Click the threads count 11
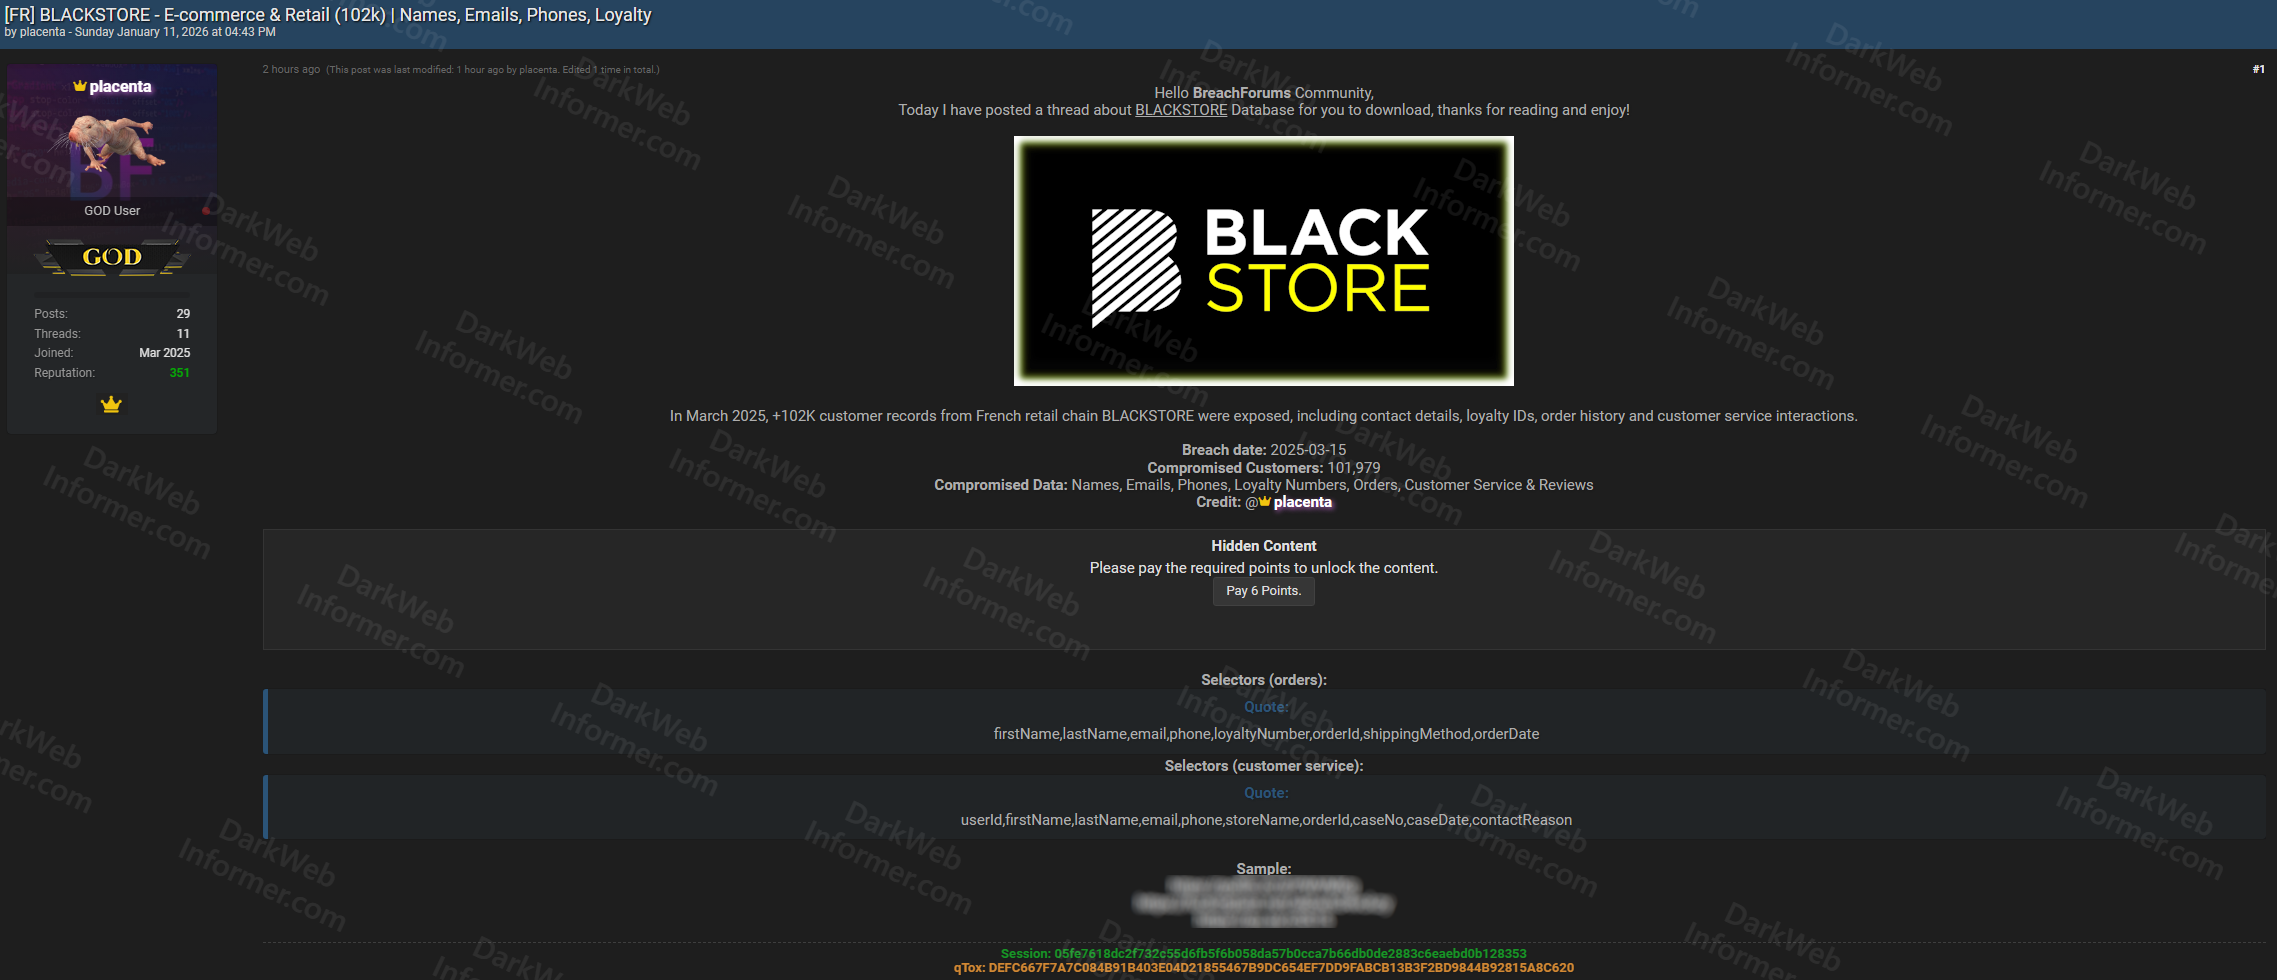Viewport: 2277px width, 980px height. click(183, 334)
